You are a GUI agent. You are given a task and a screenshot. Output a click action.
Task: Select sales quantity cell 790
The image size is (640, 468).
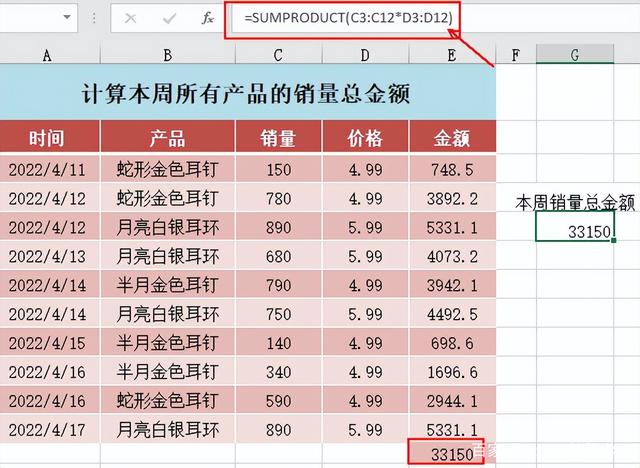[279, 284]
